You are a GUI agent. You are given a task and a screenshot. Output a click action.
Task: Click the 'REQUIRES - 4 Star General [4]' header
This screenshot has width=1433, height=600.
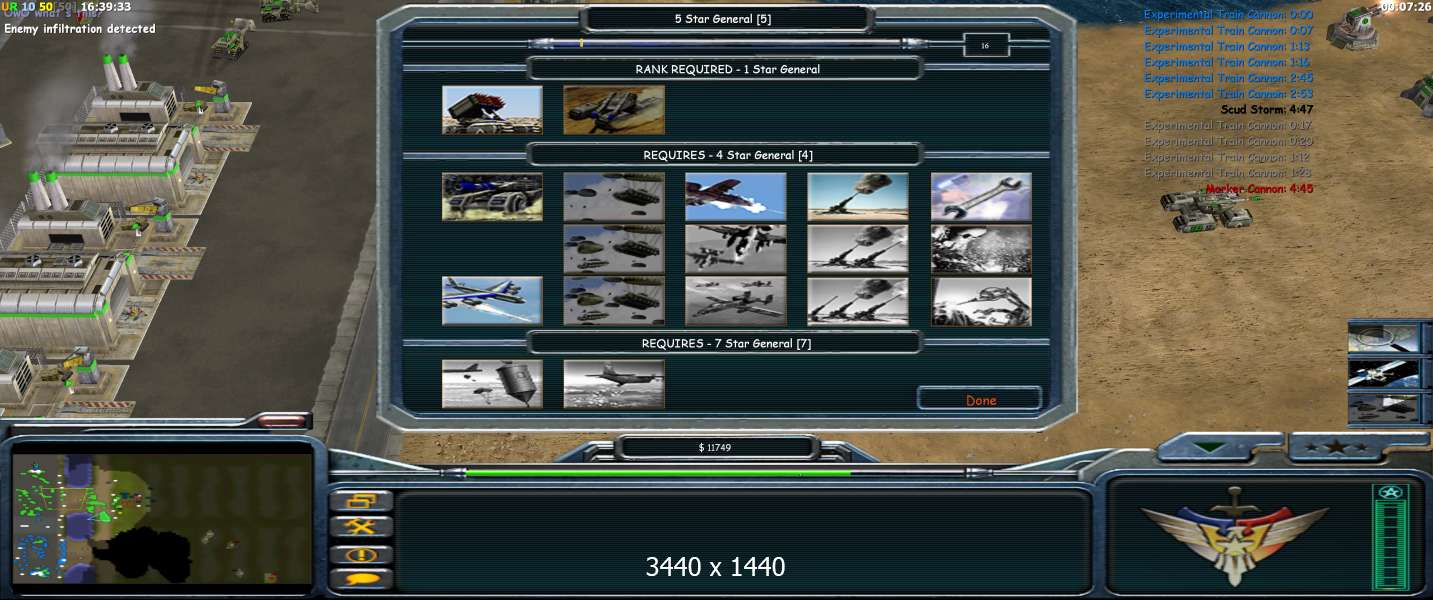[727, 155]
